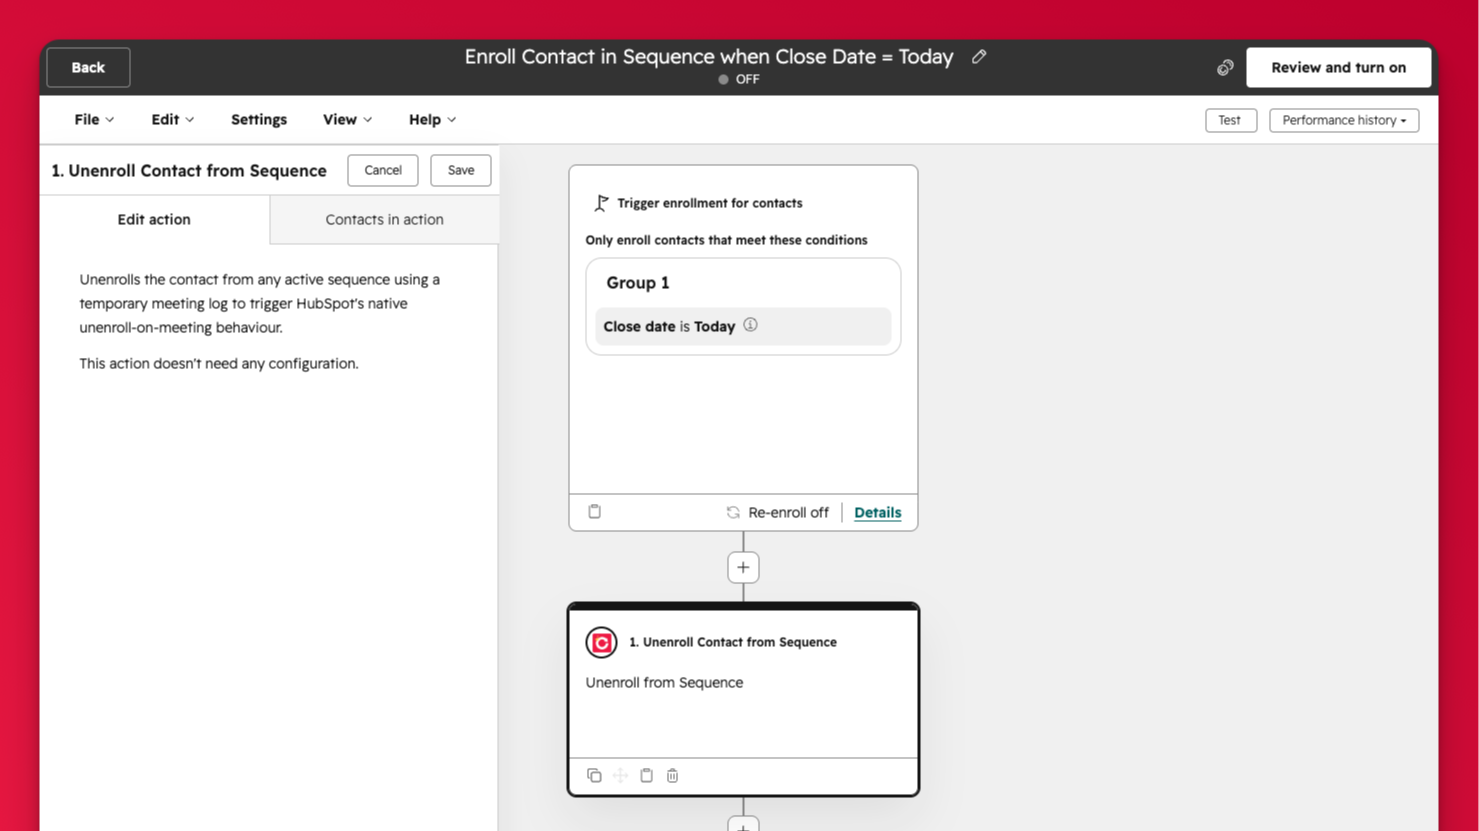Click the Group 1 heading
Screen dimensions: 1479x831
coord(638,283)
